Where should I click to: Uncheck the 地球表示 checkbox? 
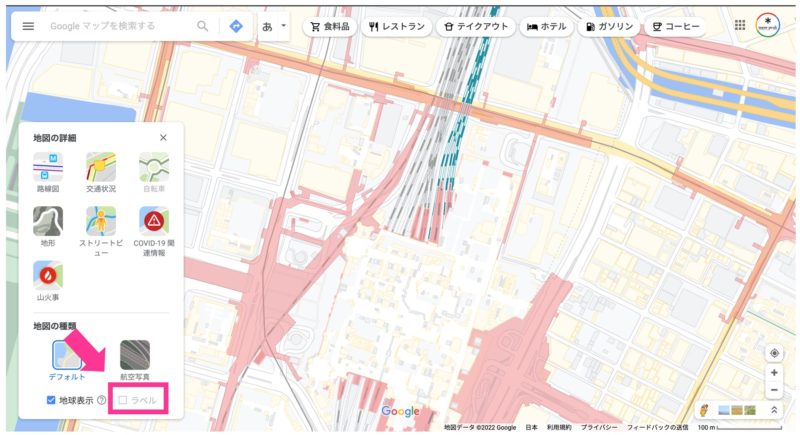pos(52,400)
